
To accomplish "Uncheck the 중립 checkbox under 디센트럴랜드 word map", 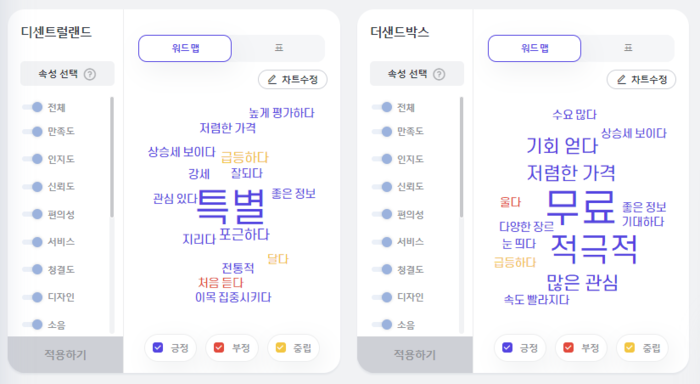I will pyautogui.click(x=281, y=347).
